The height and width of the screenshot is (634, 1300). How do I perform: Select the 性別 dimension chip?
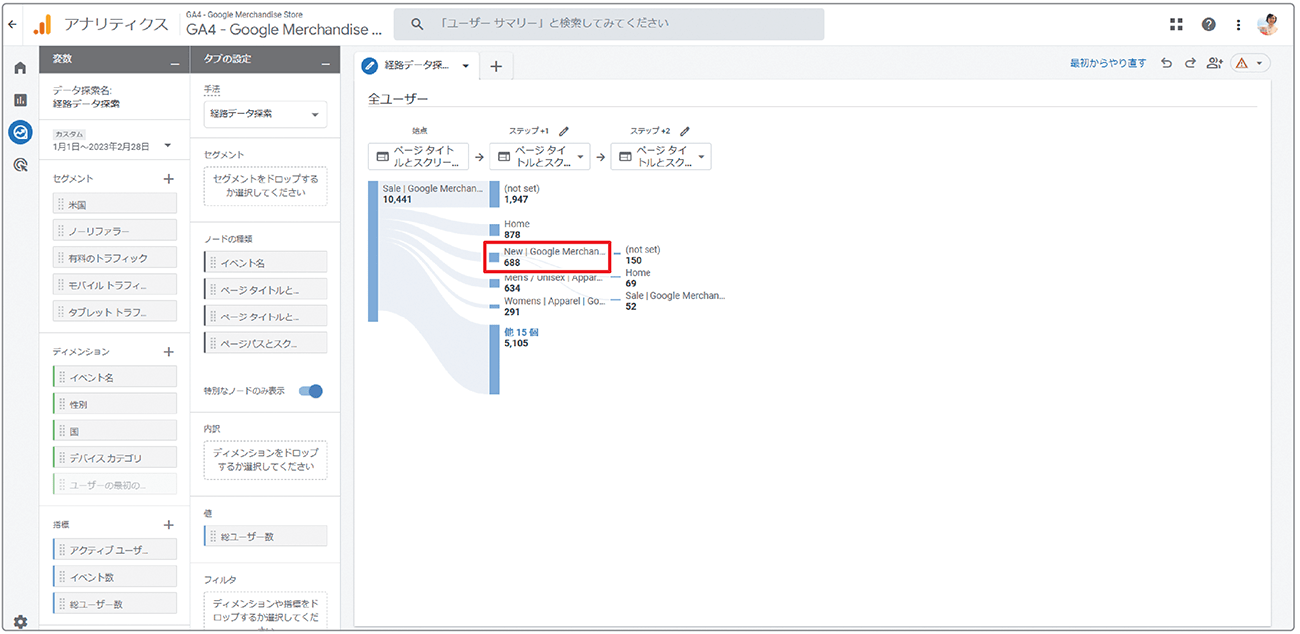[114, 404]
